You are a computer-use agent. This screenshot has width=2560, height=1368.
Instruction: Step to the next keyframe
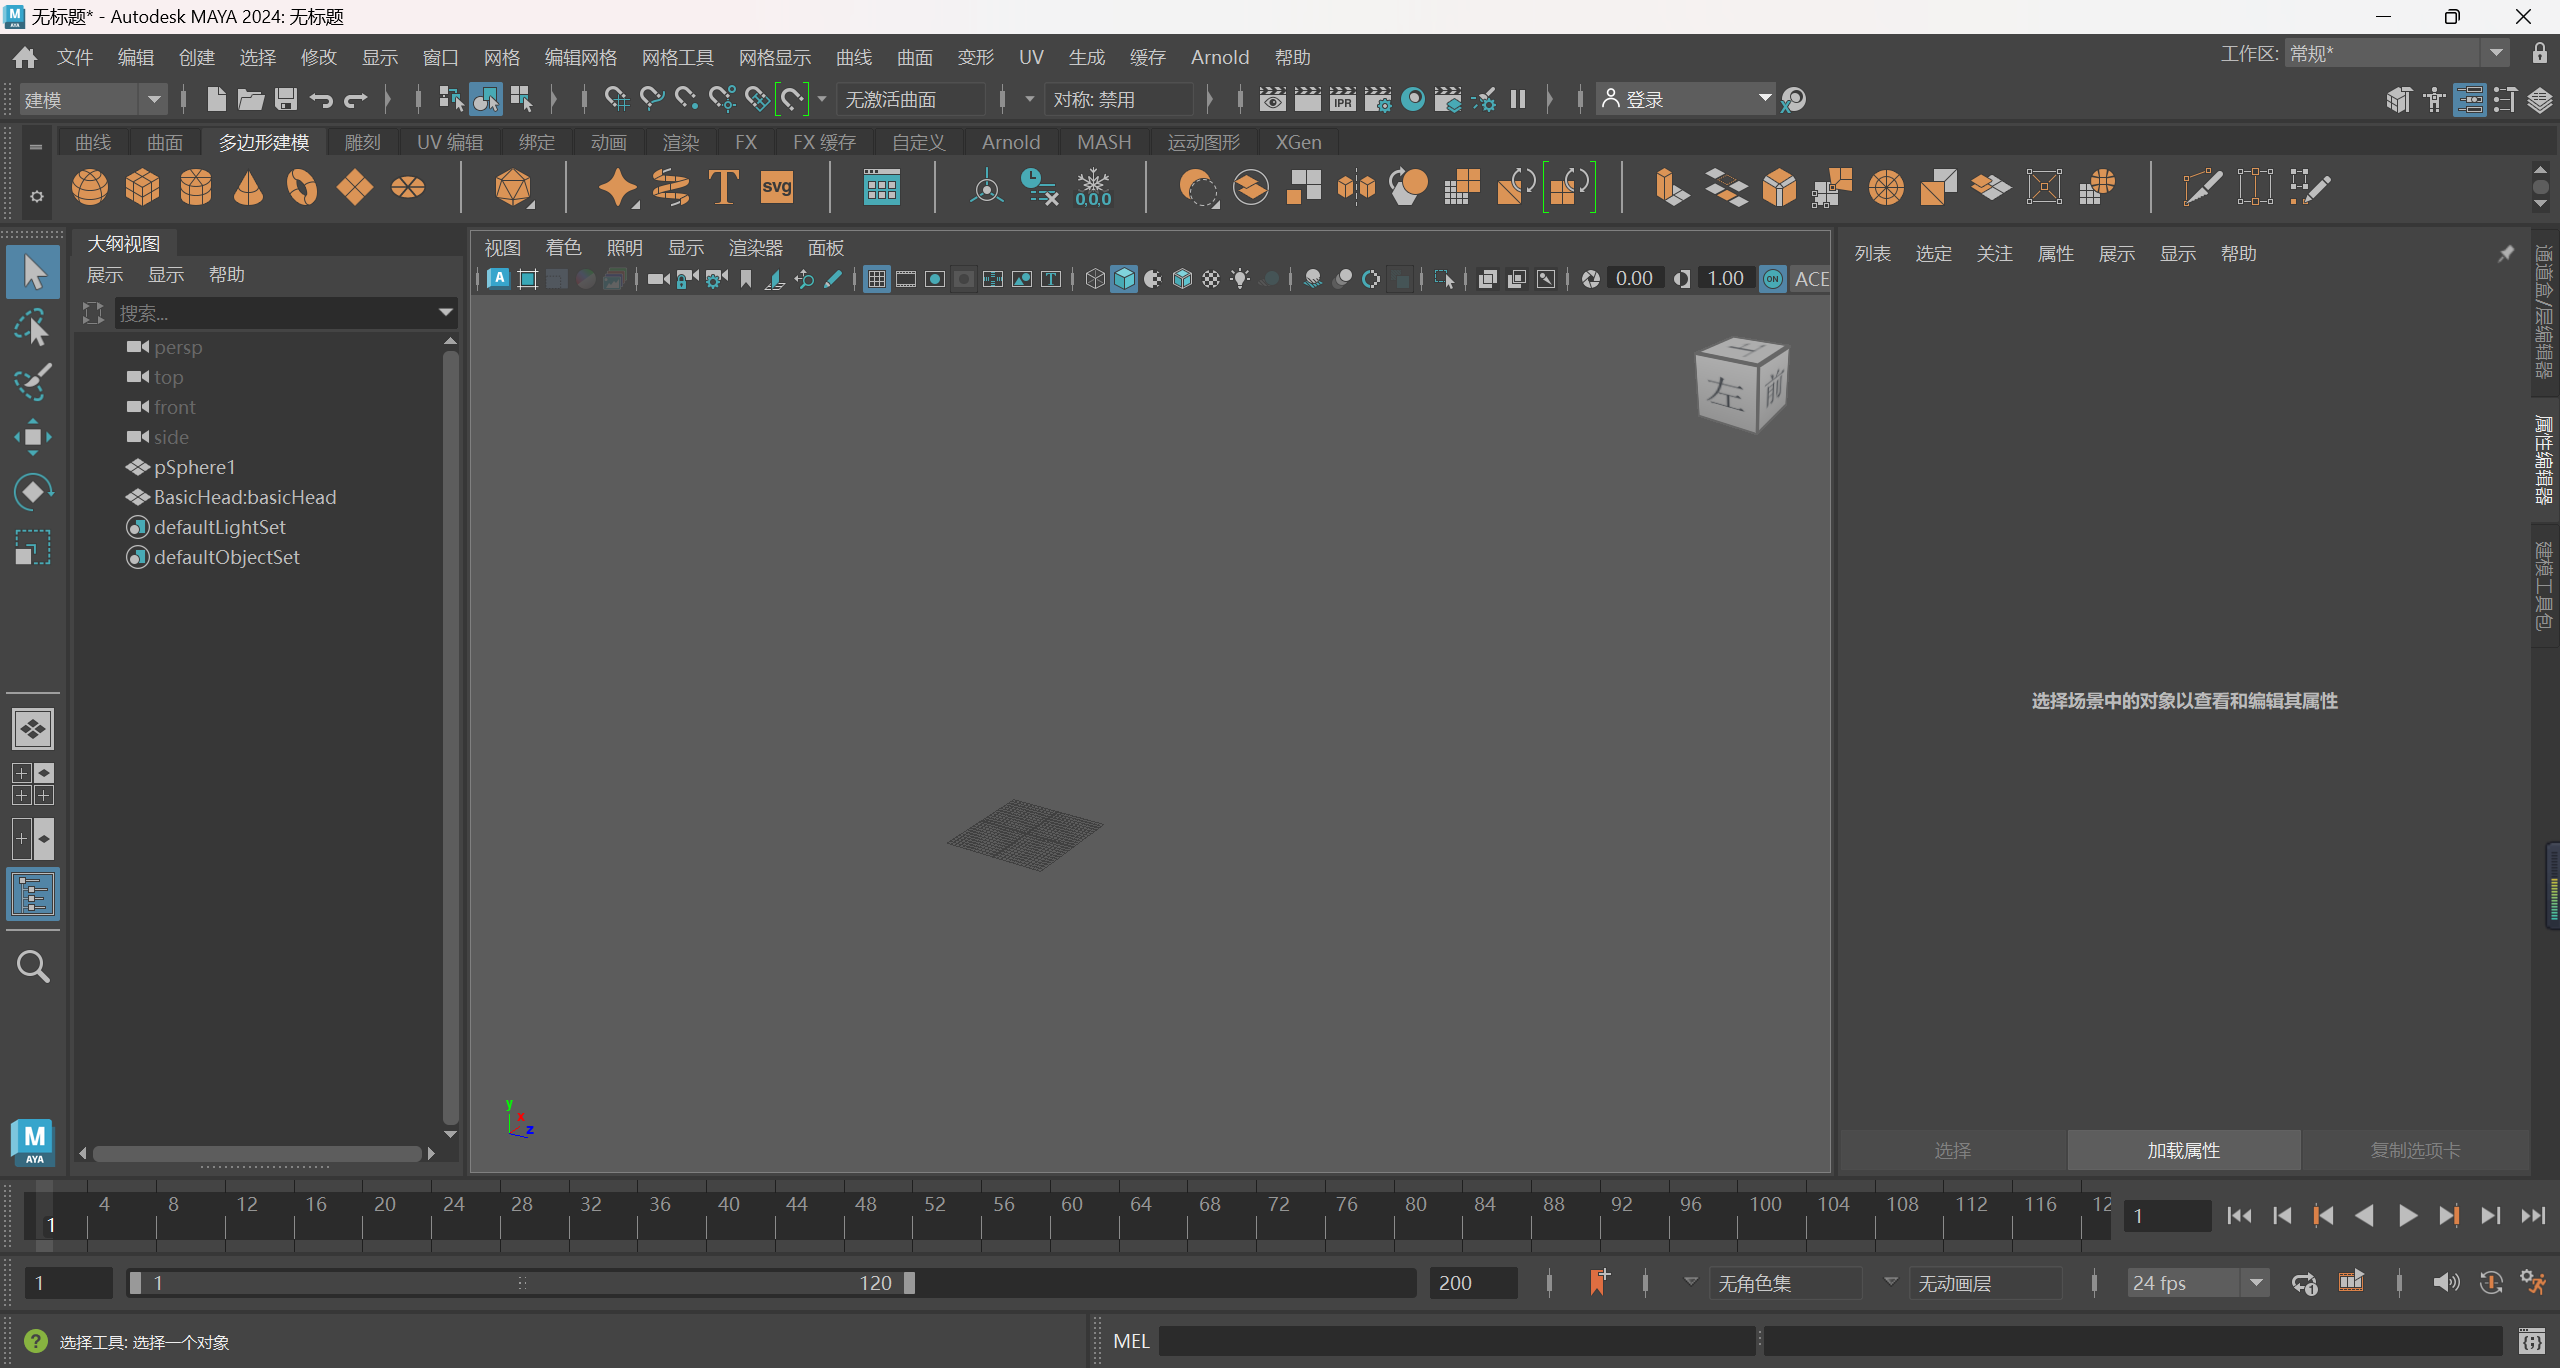click(2449, 1215)
